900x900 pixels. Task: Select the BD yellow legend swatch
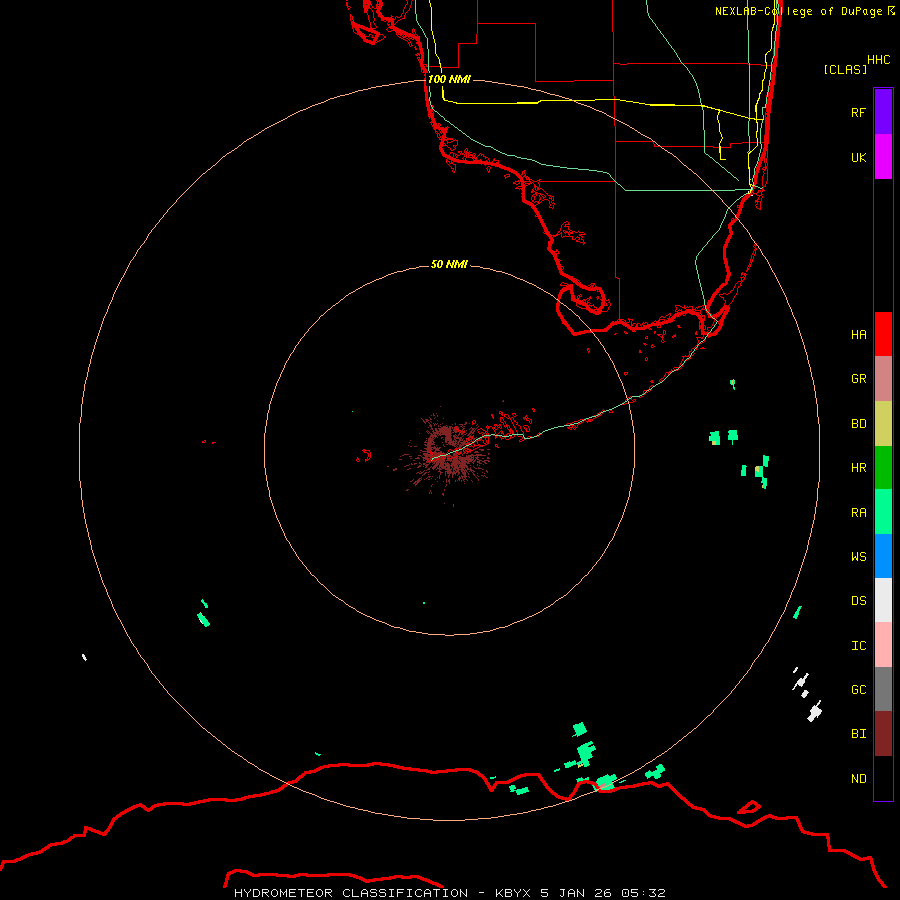pyautogui.click(x=883, y=424)
